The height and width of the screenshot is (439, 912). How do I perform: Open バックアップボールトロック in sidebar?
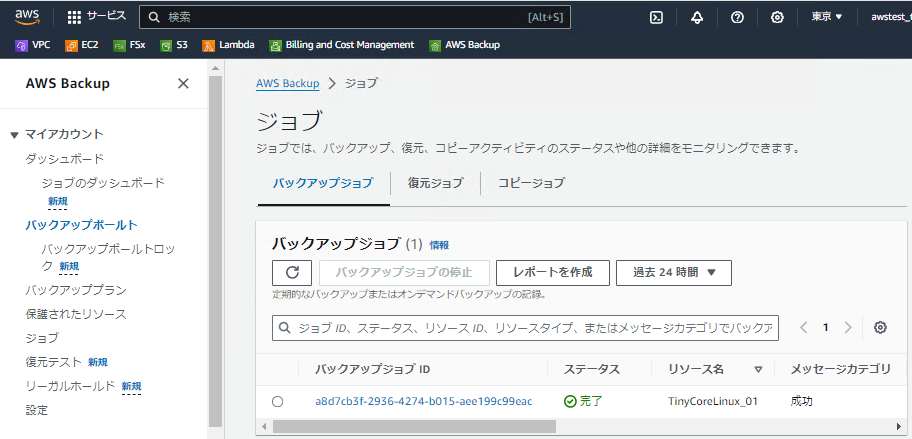pos(108,257)
